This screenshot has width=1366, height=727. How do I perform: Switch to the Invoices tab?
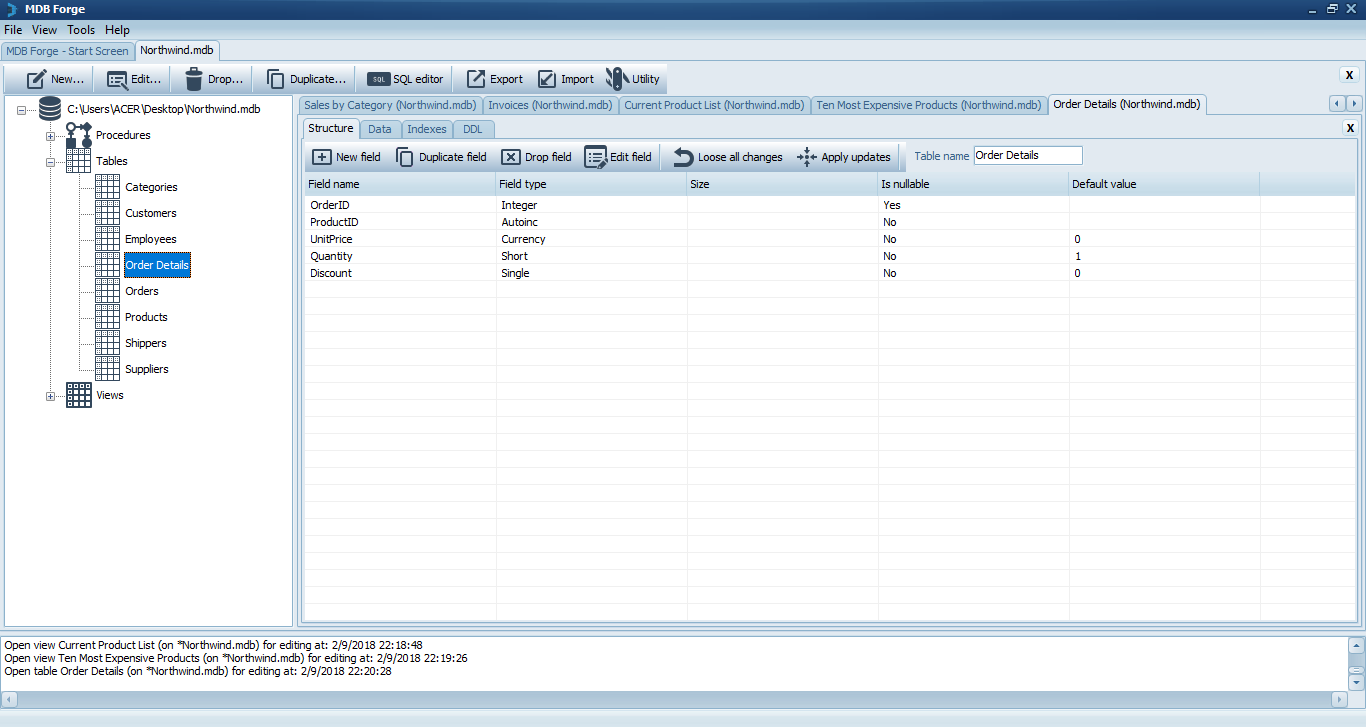[550, 105]
